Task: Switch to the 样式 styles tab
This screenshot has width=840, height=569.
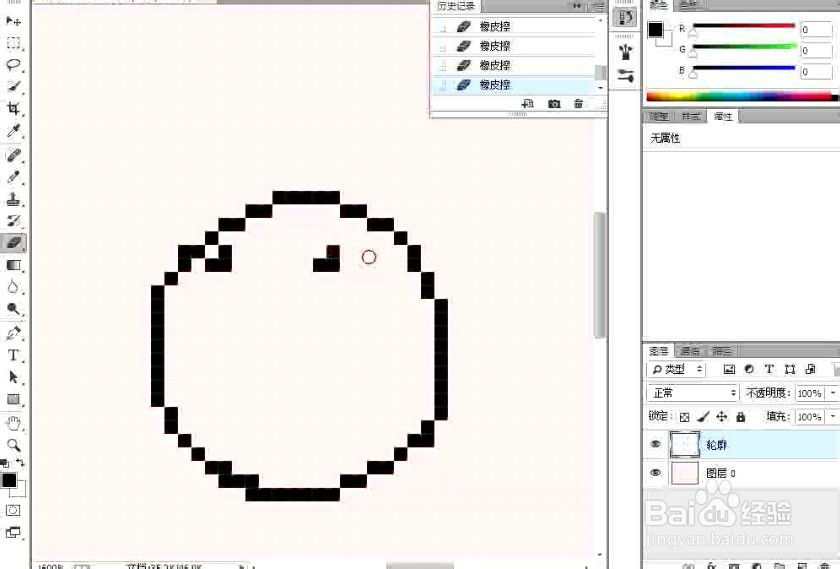Action: point(691,116)
